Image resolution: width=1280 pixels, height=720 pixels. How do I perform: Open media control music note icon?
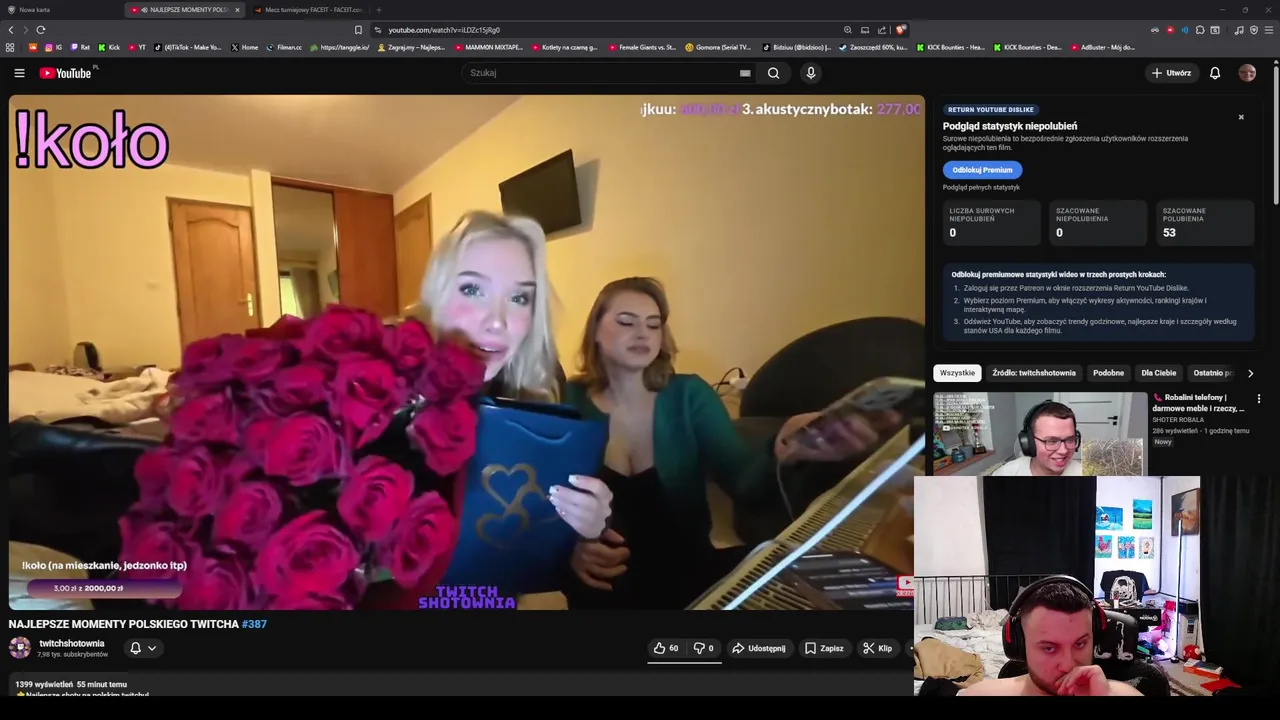point(1239,30)
